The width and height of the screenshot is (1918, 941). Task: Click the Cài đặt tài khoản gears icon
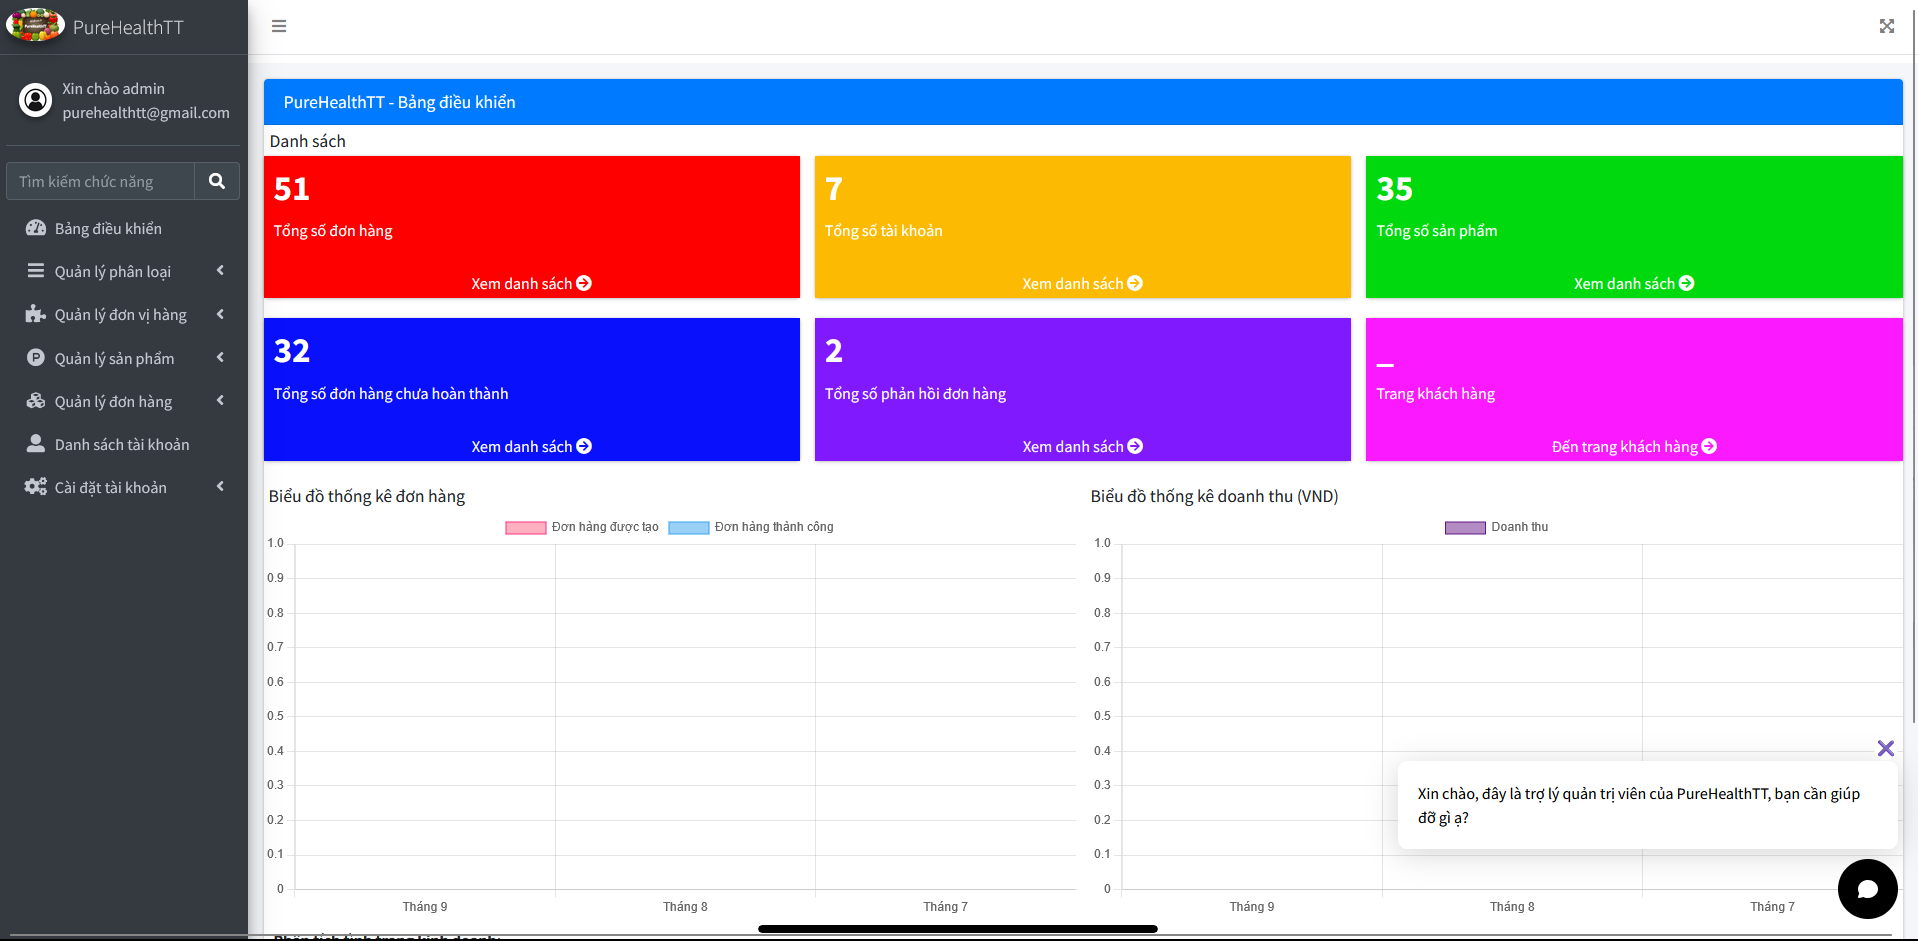coord(36,487)
